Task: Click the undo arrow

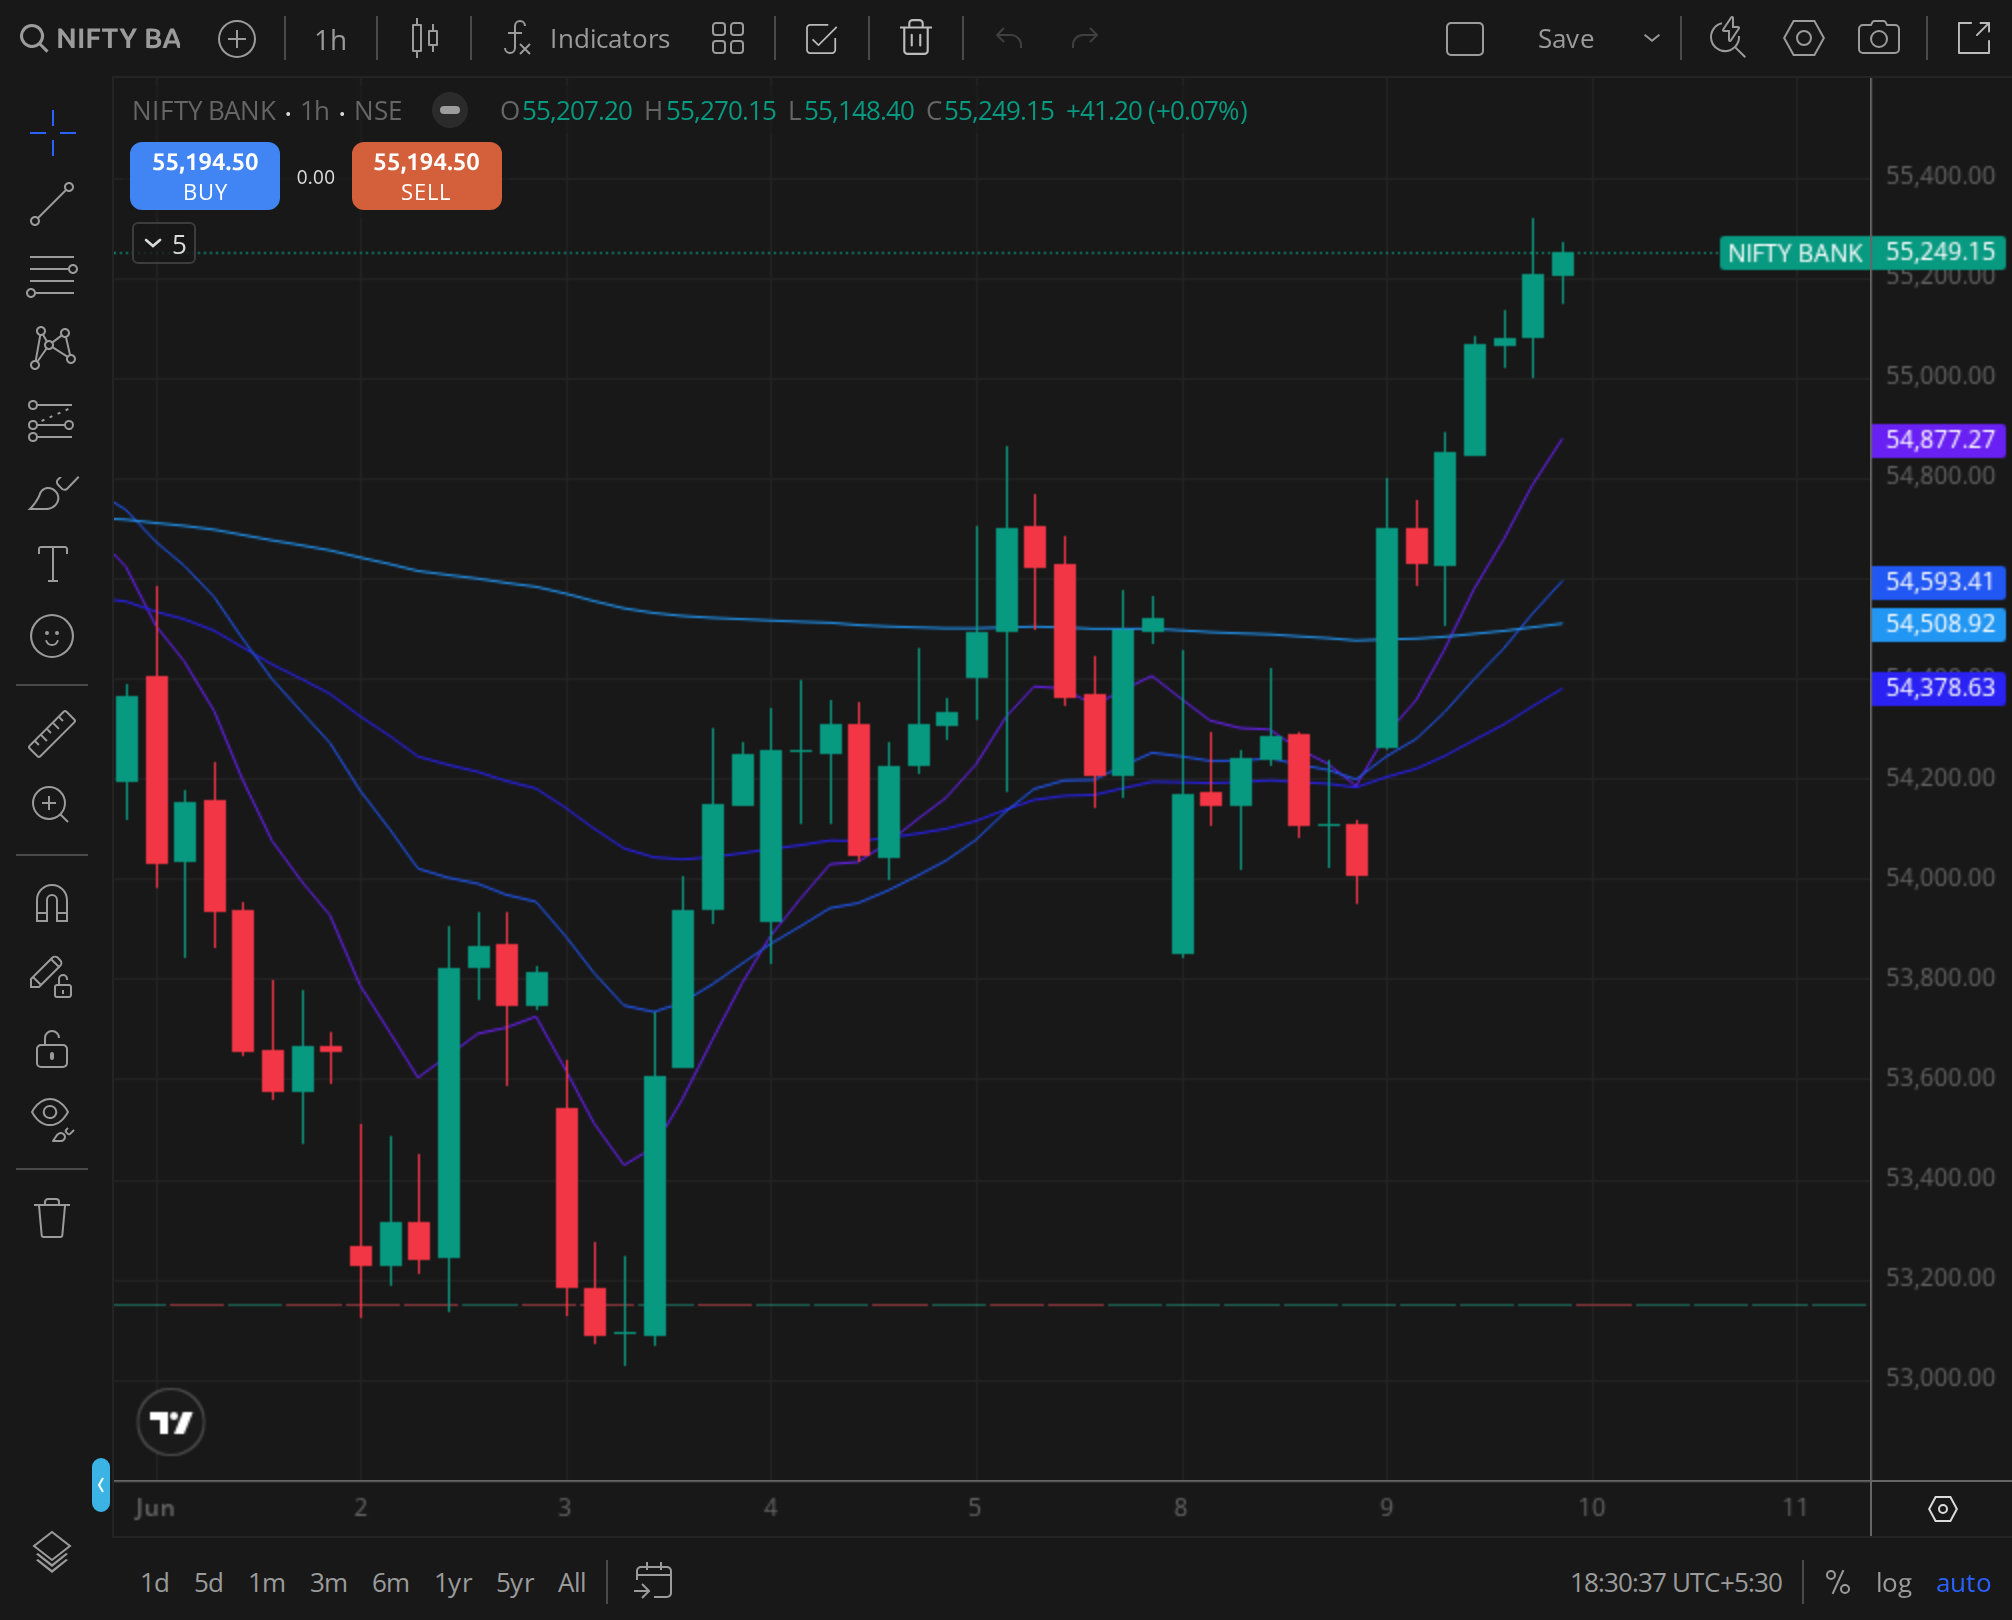Action: [x=1009, y=39]
